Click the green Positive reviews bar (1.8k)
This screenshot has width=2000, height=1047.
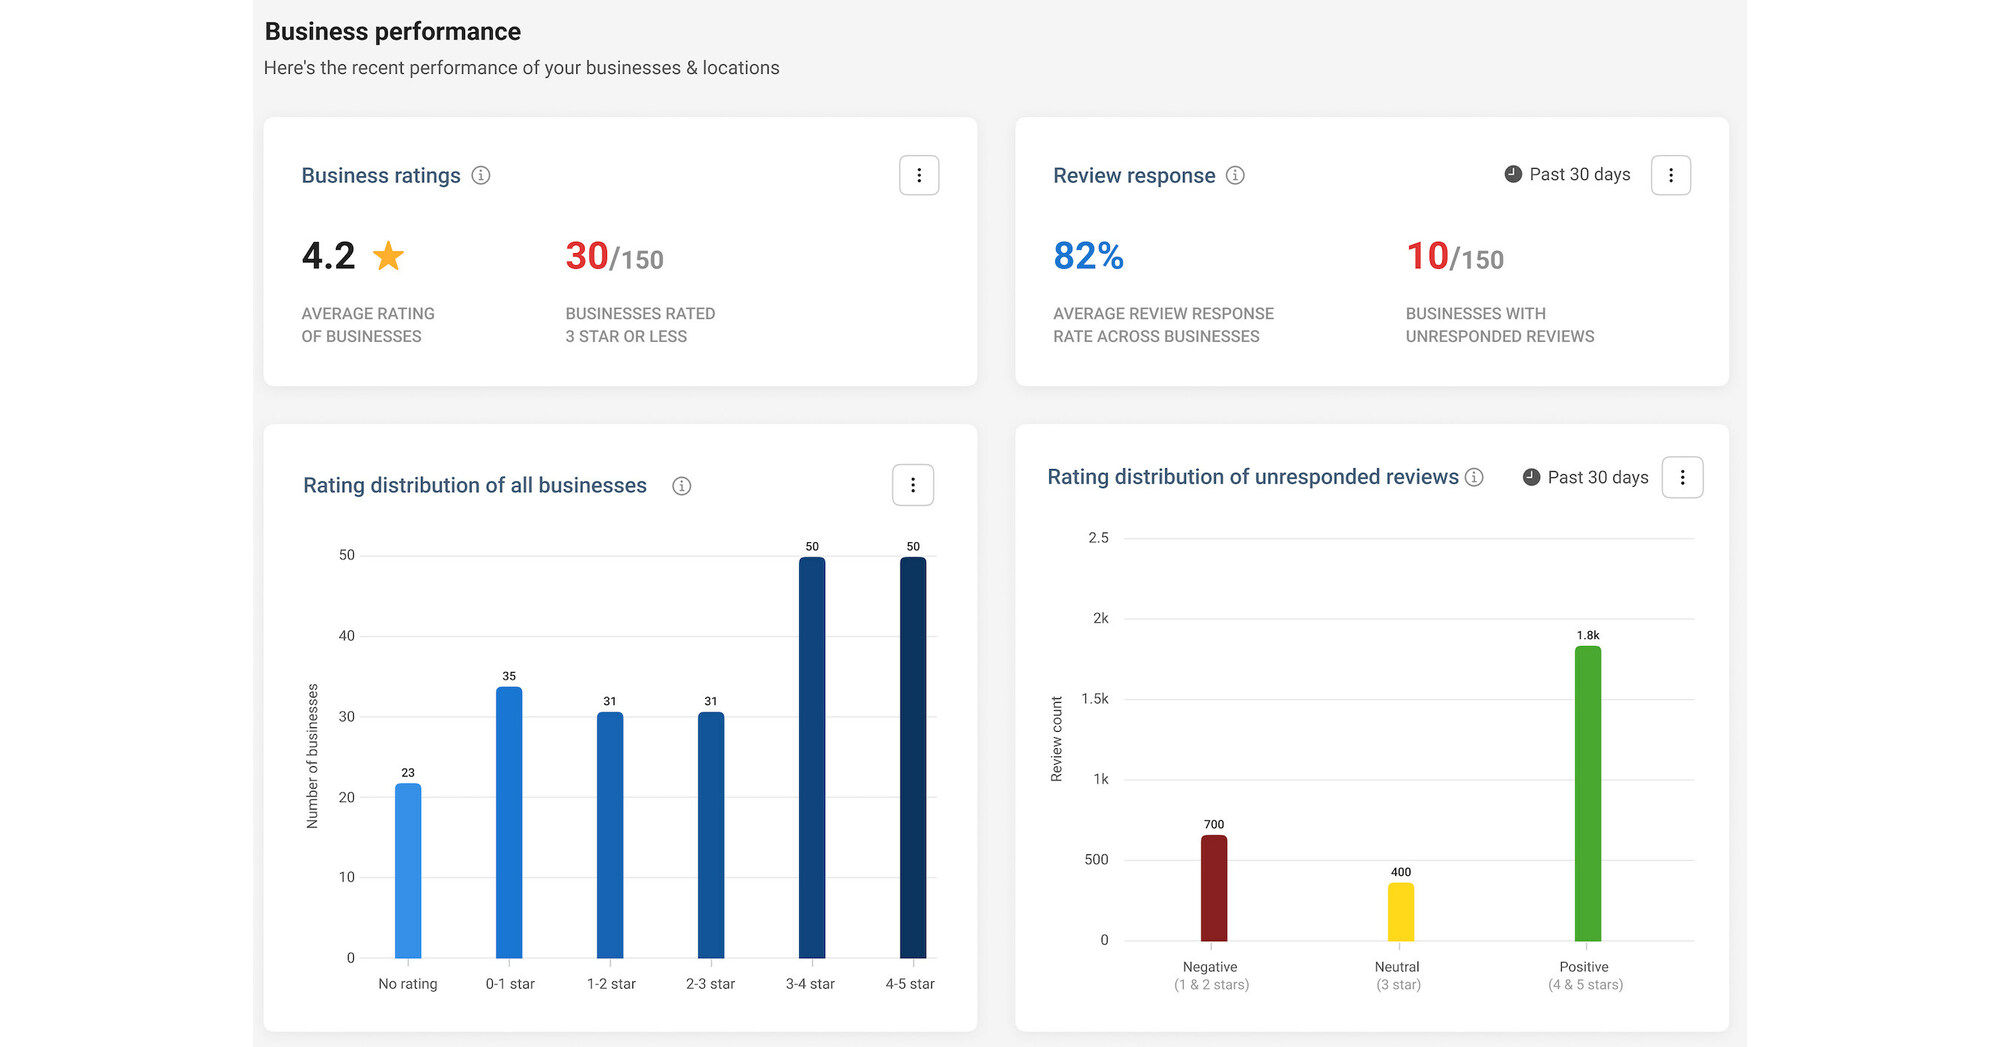(x=1588, y=793)
